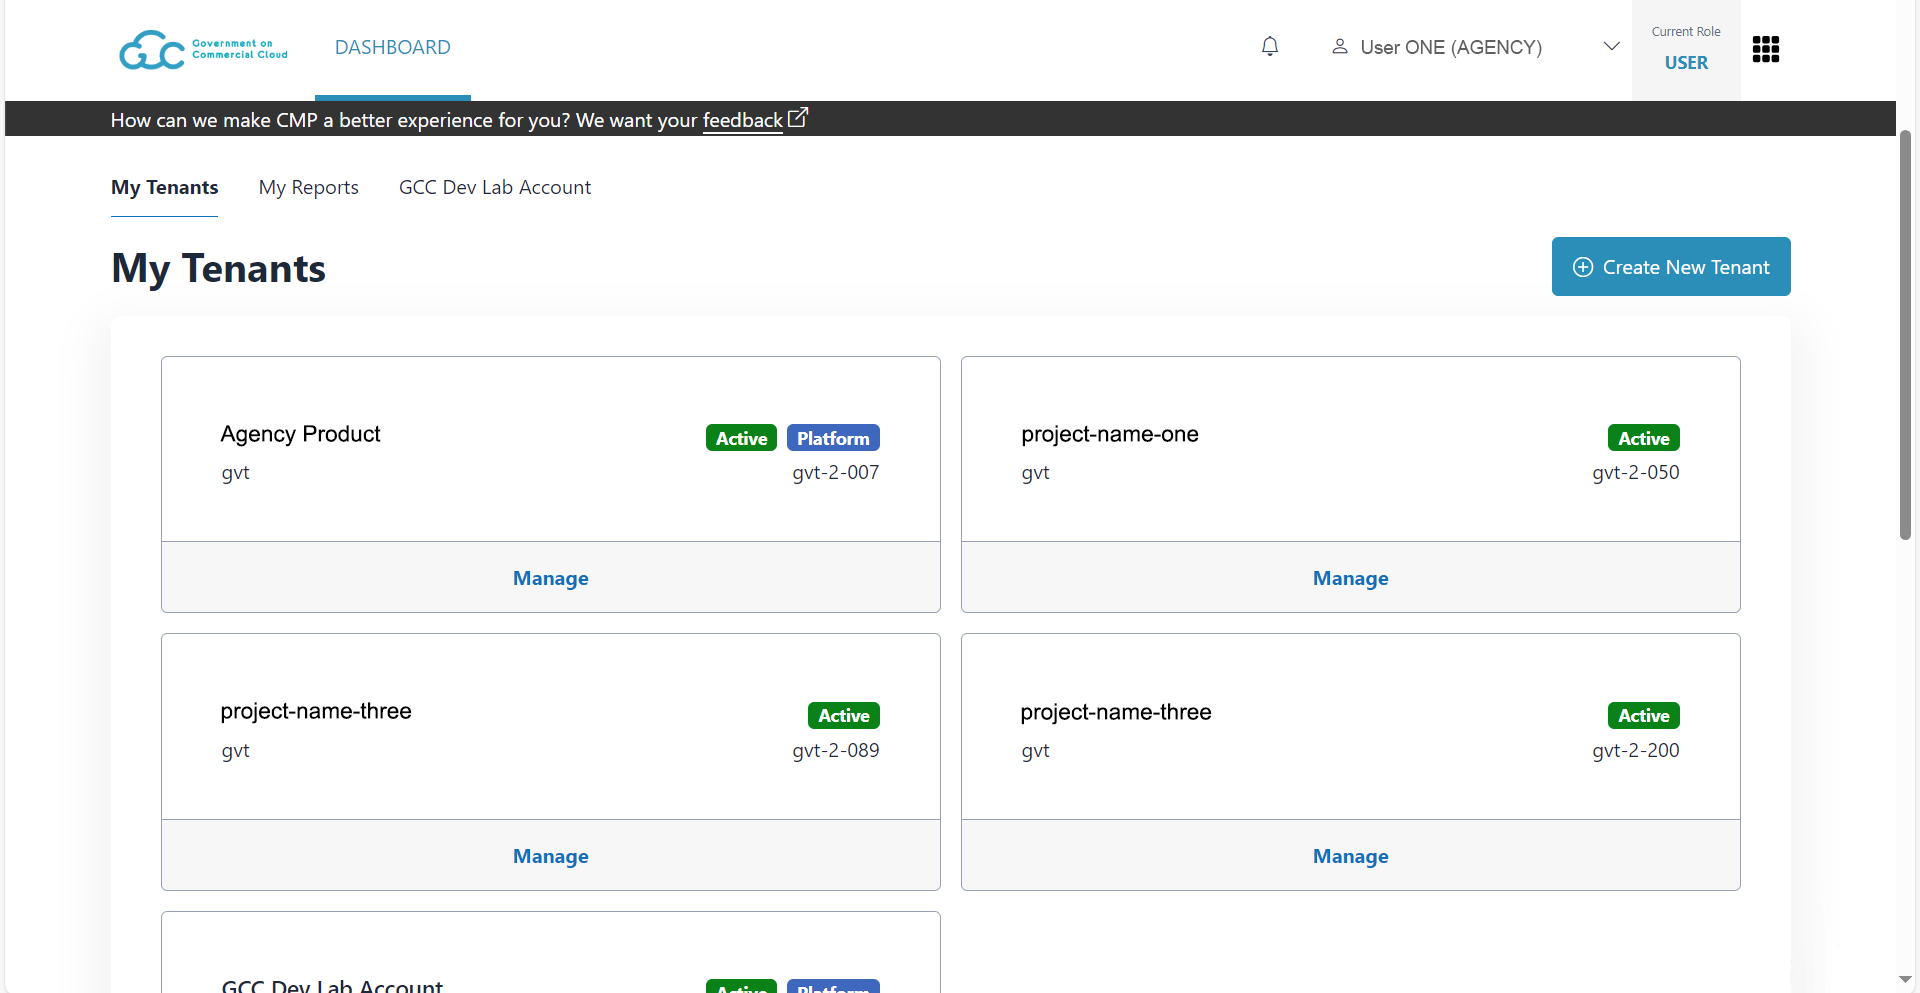Click the Create New Tenant button

pos(1671,267)
